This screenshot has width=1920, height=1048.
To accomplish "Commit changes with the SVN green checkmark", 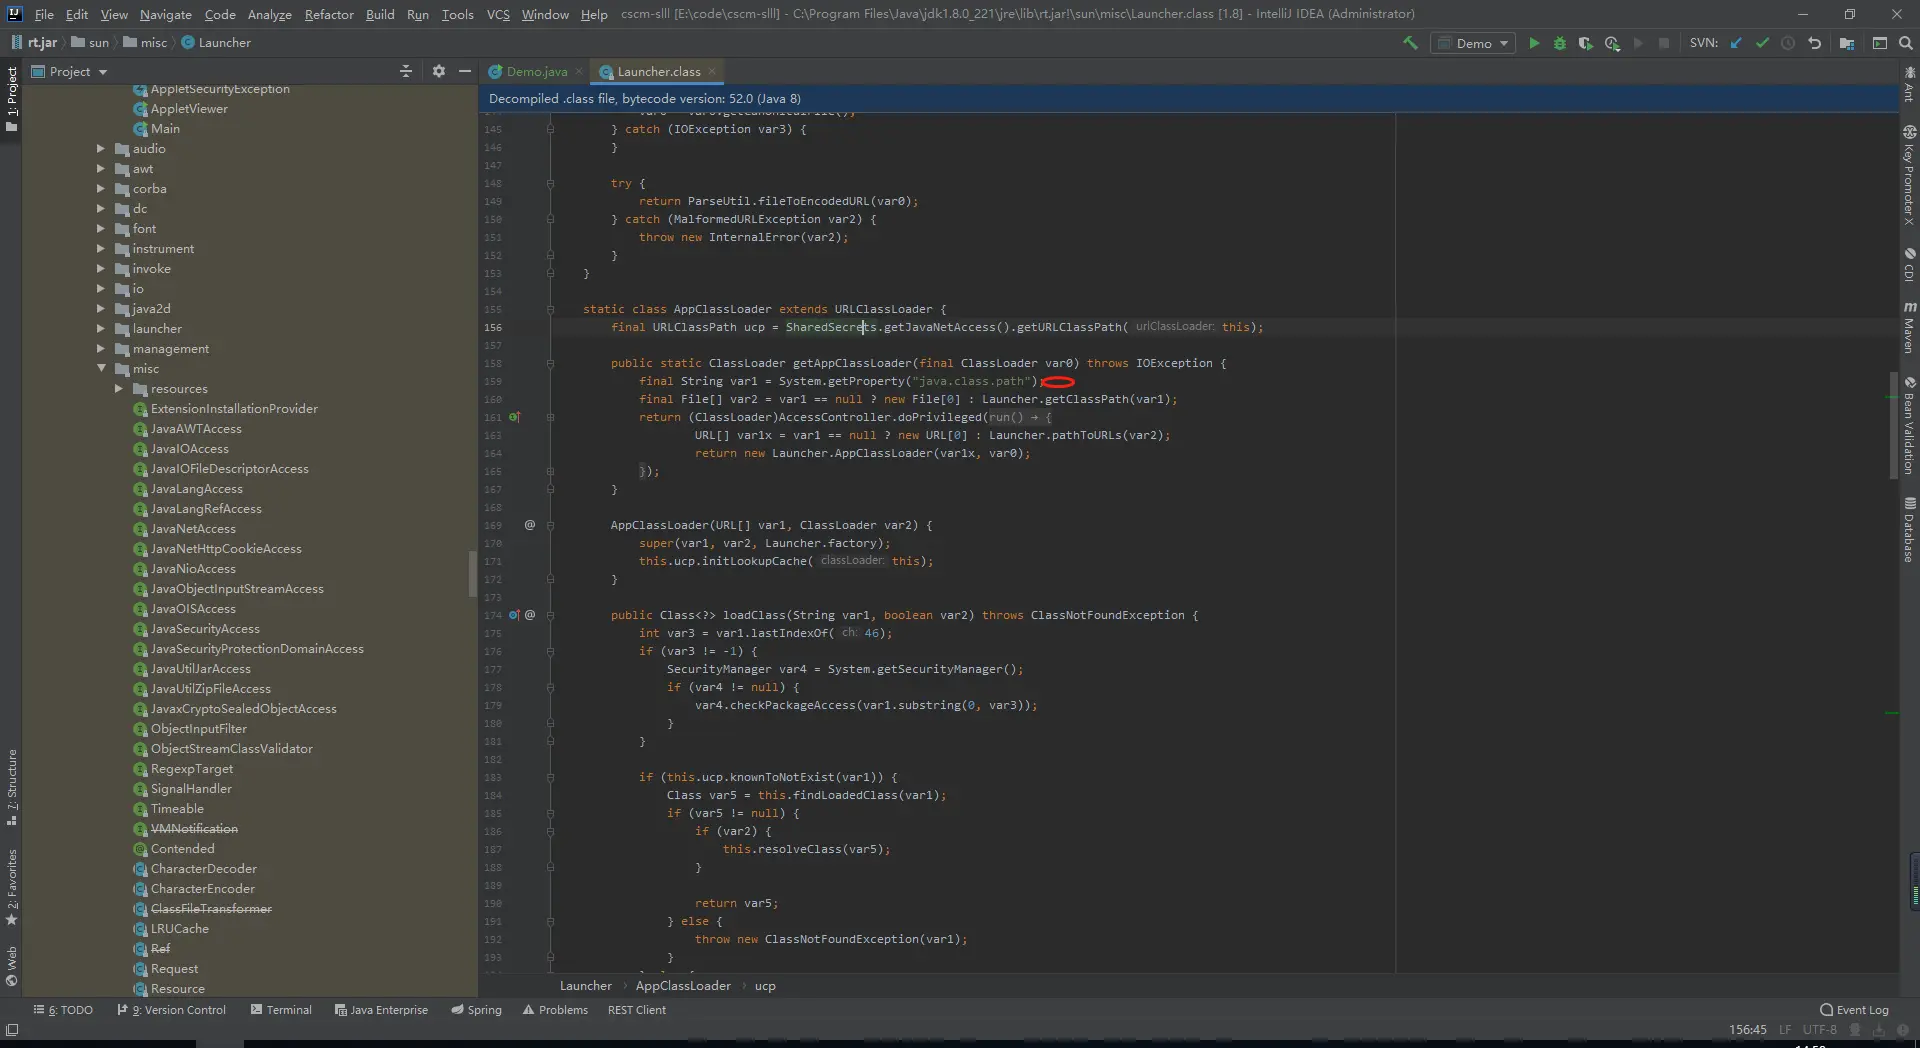I will click(x=1762, y=43).
